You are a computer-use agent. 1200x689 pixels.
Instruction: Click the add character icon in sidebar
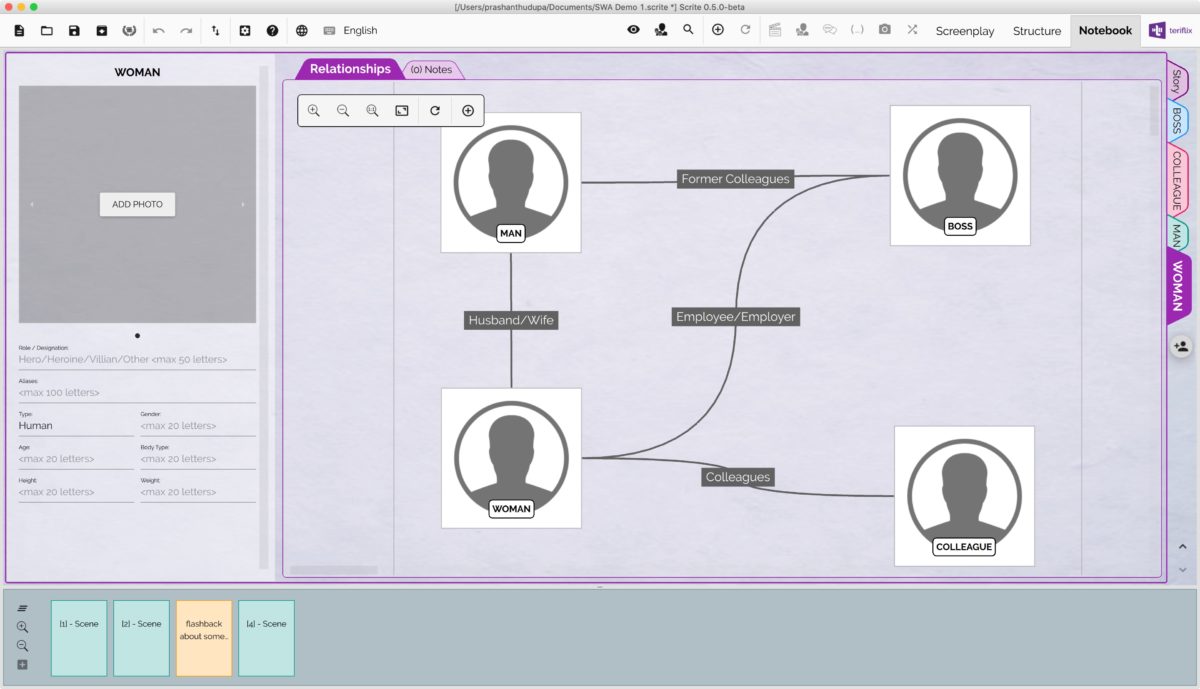[x=1180, y=346]
